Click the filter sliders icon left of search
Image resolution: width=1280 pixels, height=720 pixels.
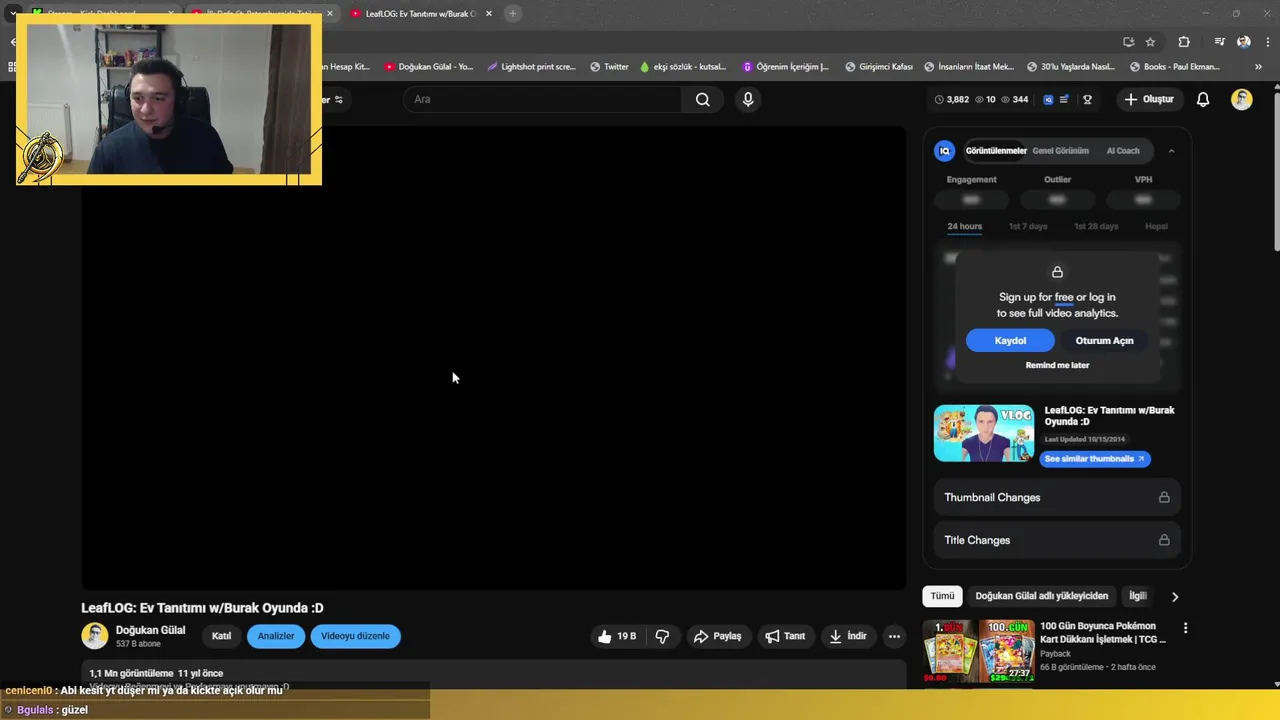[x=339, y=99]
